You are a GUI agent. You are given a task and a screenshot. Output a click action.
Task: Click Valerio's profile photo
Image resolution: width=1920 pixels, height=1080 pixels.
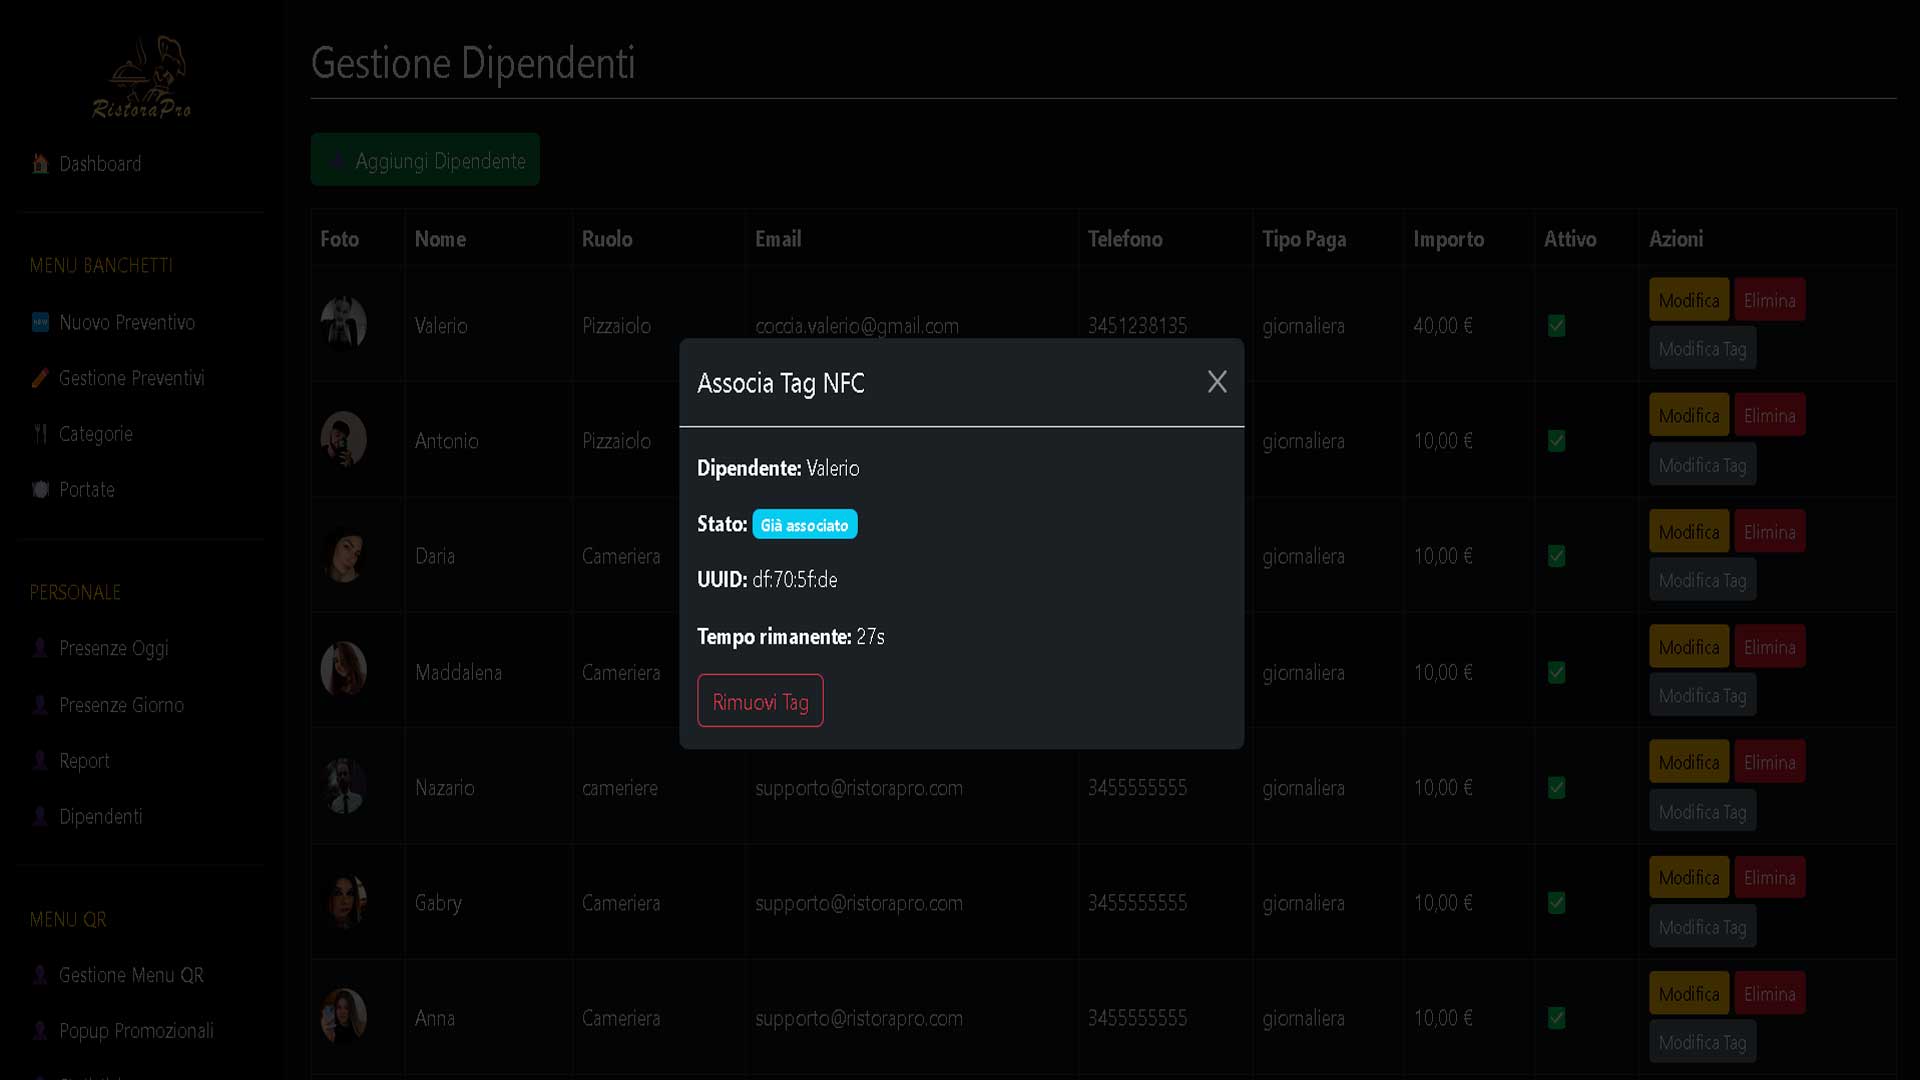(343, 324)
